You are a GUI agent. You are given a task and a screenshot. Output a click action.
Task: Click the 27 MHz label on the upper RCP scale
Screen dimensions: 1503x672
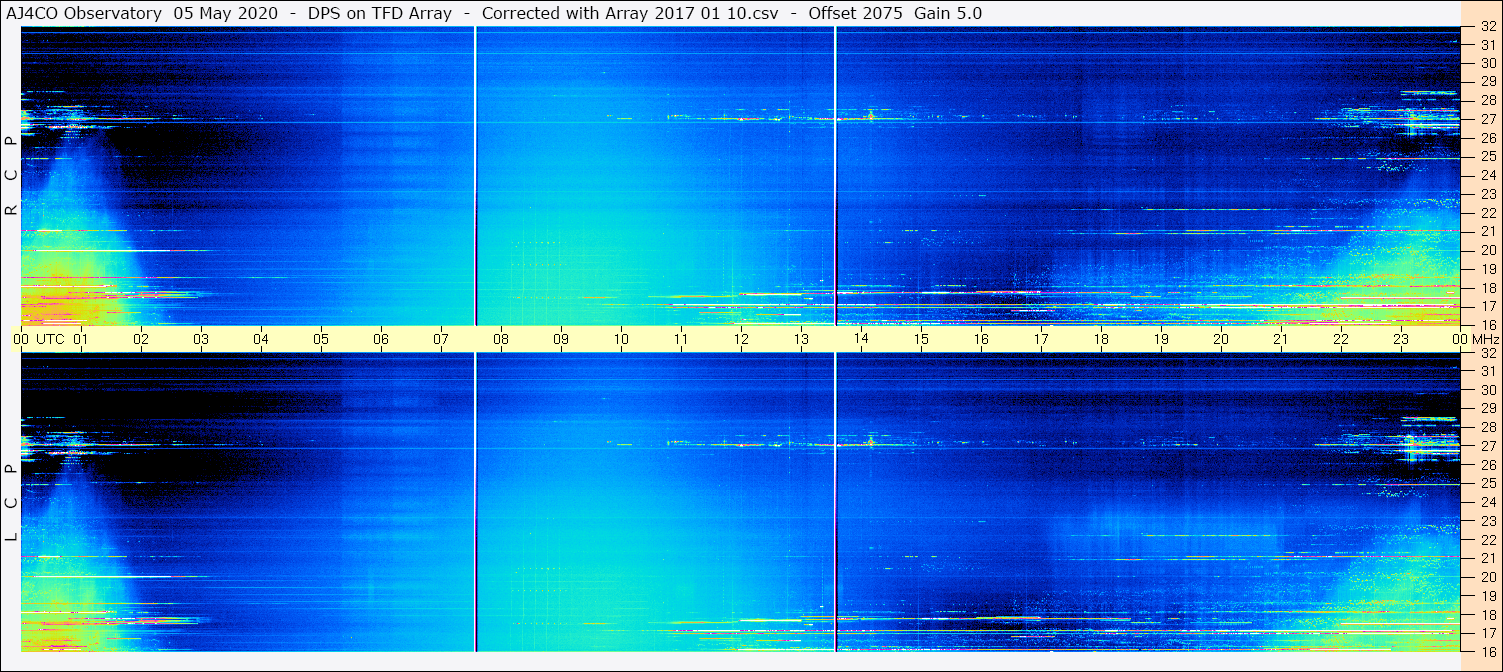[1487, 118]
